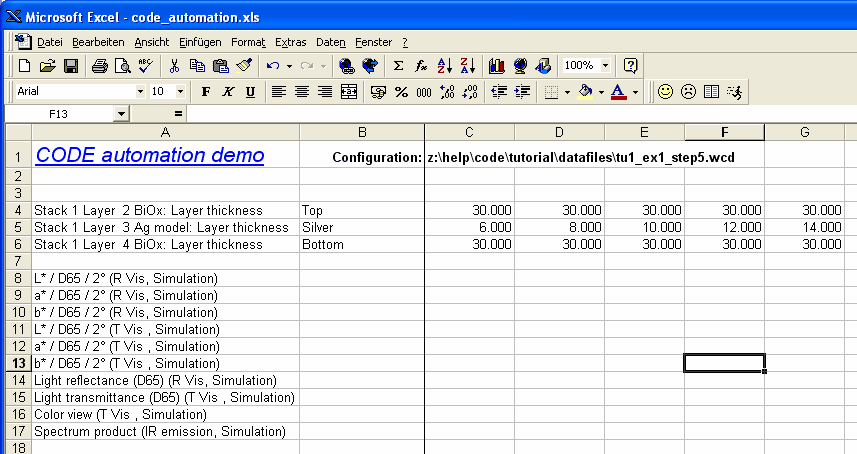The height and width of the screenshot is (454, 857).
Task: Open the Datei menu
Action: click(49, 42)
